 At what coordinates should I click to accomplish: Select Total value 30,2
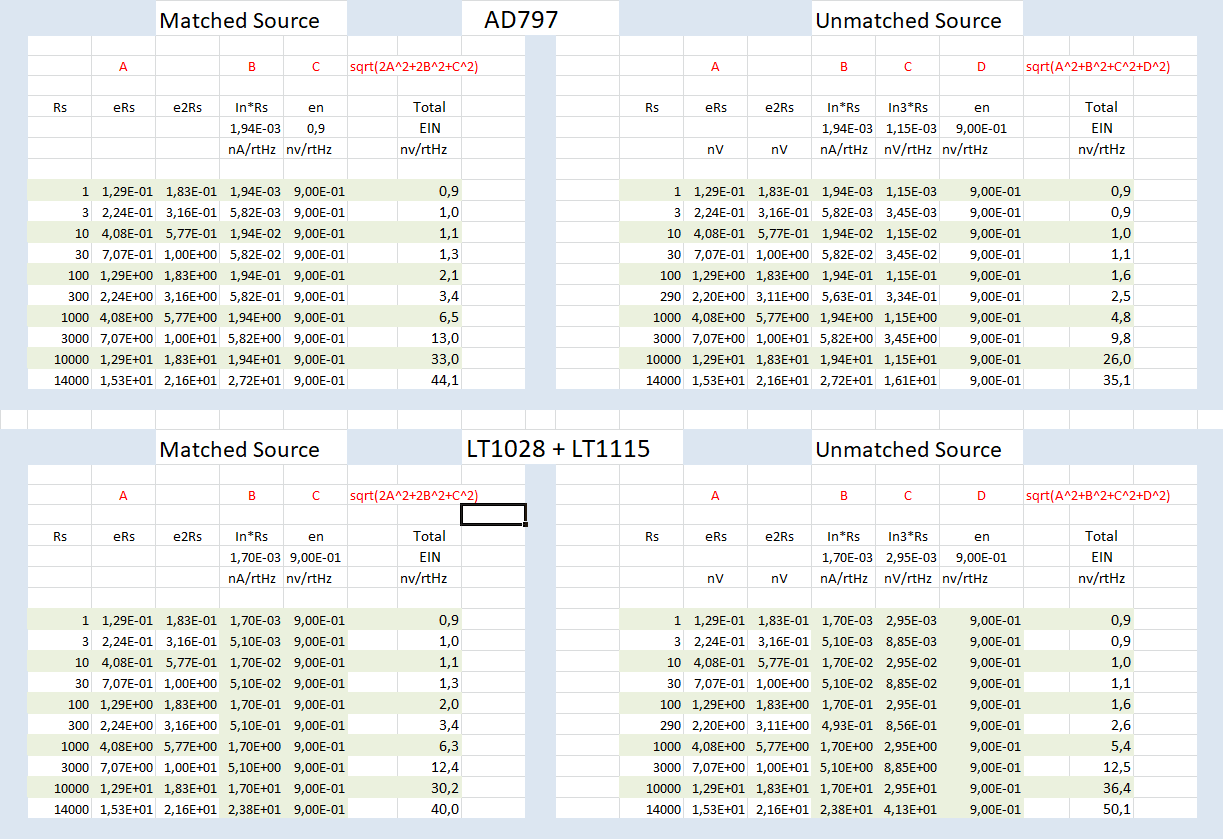(445, 788)
